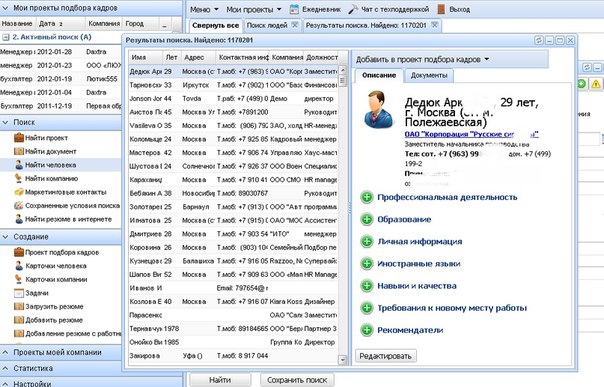Screen dimensions: 604x387
Task: Expand the Личная информация section
Action: tap(367, 241)
